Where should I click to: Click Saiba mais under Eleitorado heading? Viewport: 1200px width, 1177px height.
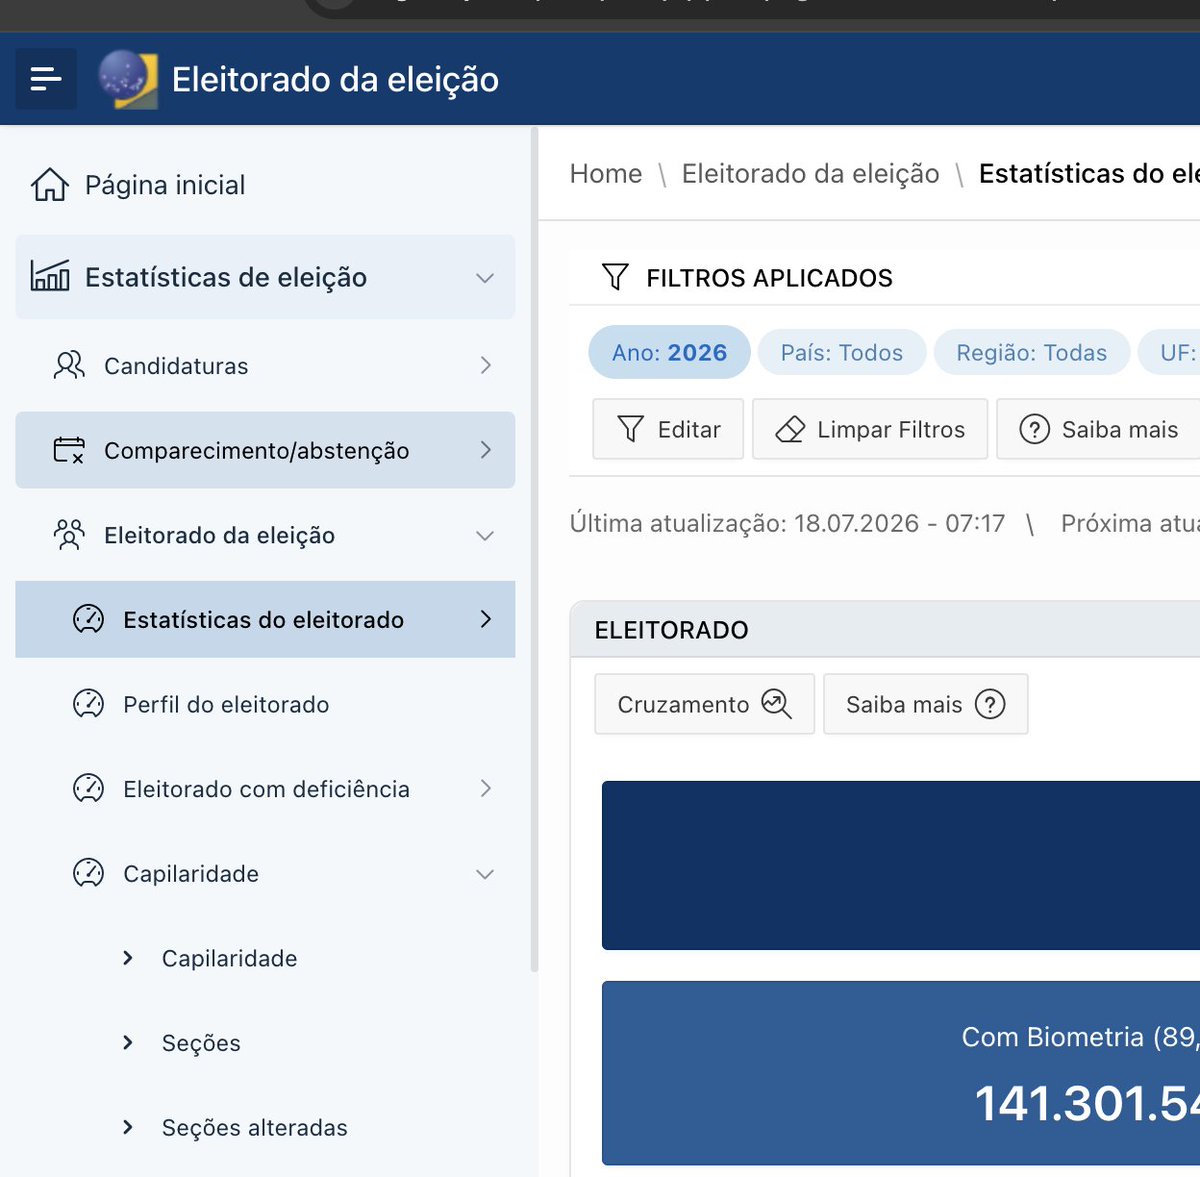(x=926, y=704)
